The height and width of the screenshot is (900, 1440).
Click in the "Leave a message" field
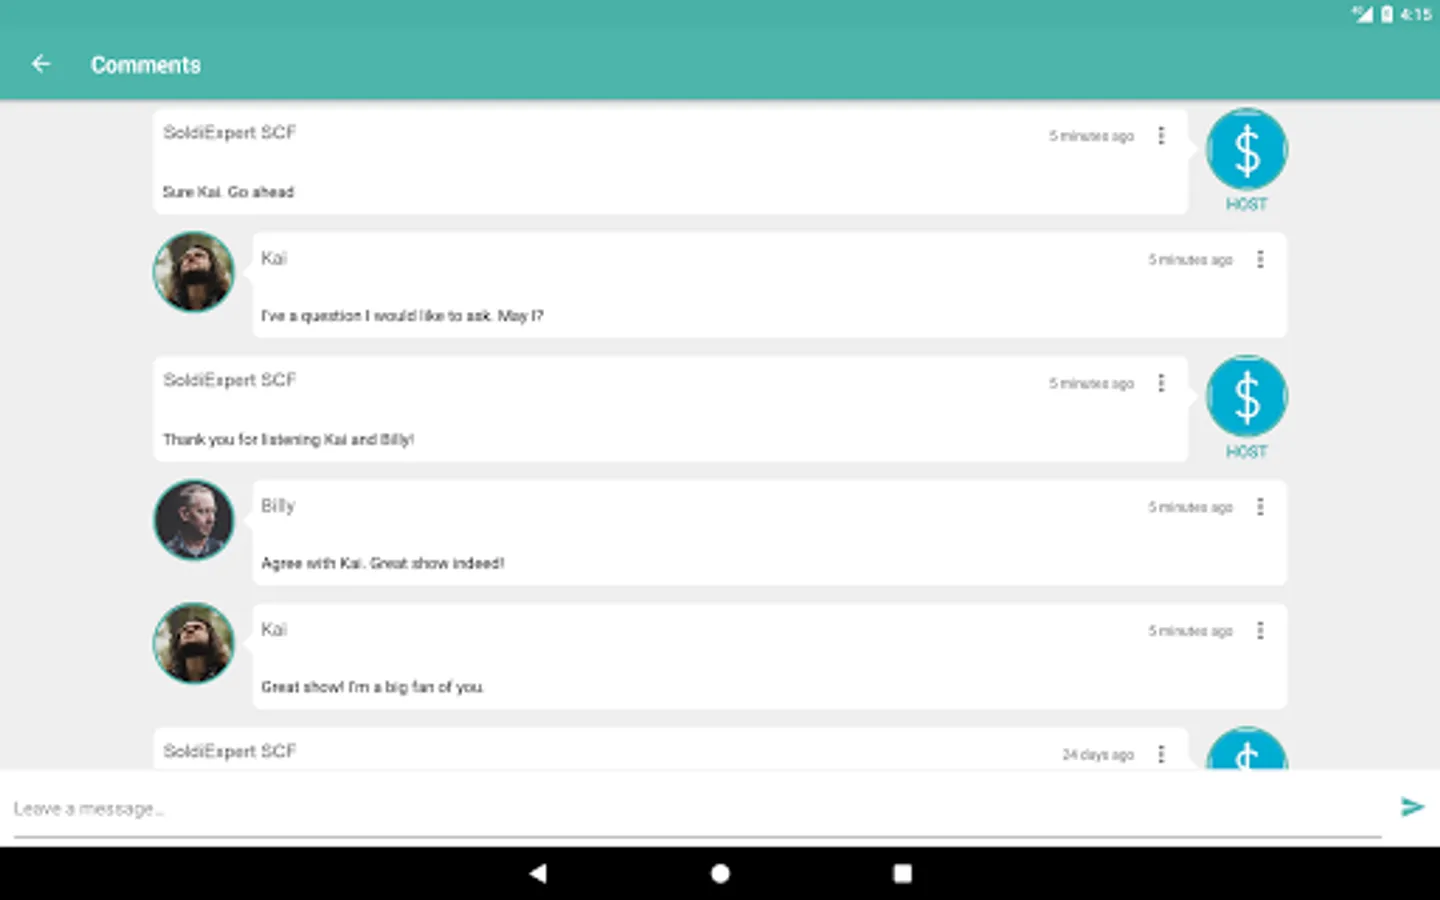[697, 808]
